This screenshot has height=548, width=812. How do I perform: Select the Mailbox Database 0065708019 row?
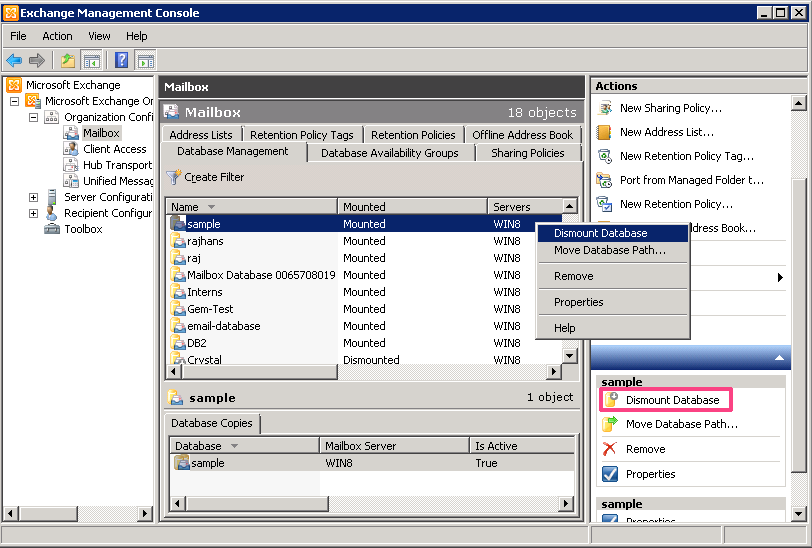point(365,275)
